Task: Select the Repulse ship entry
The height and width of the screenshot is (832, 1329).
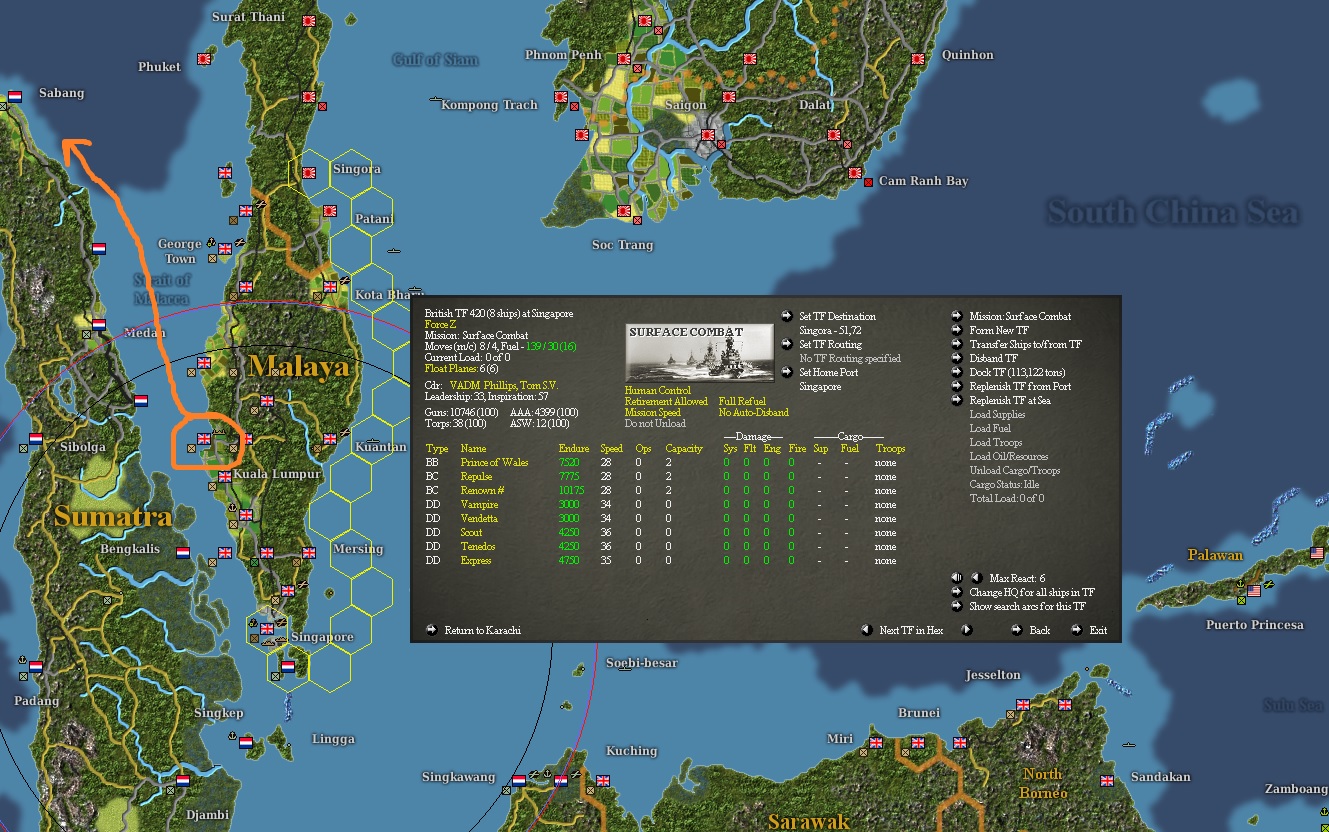Action: point(477,477)
